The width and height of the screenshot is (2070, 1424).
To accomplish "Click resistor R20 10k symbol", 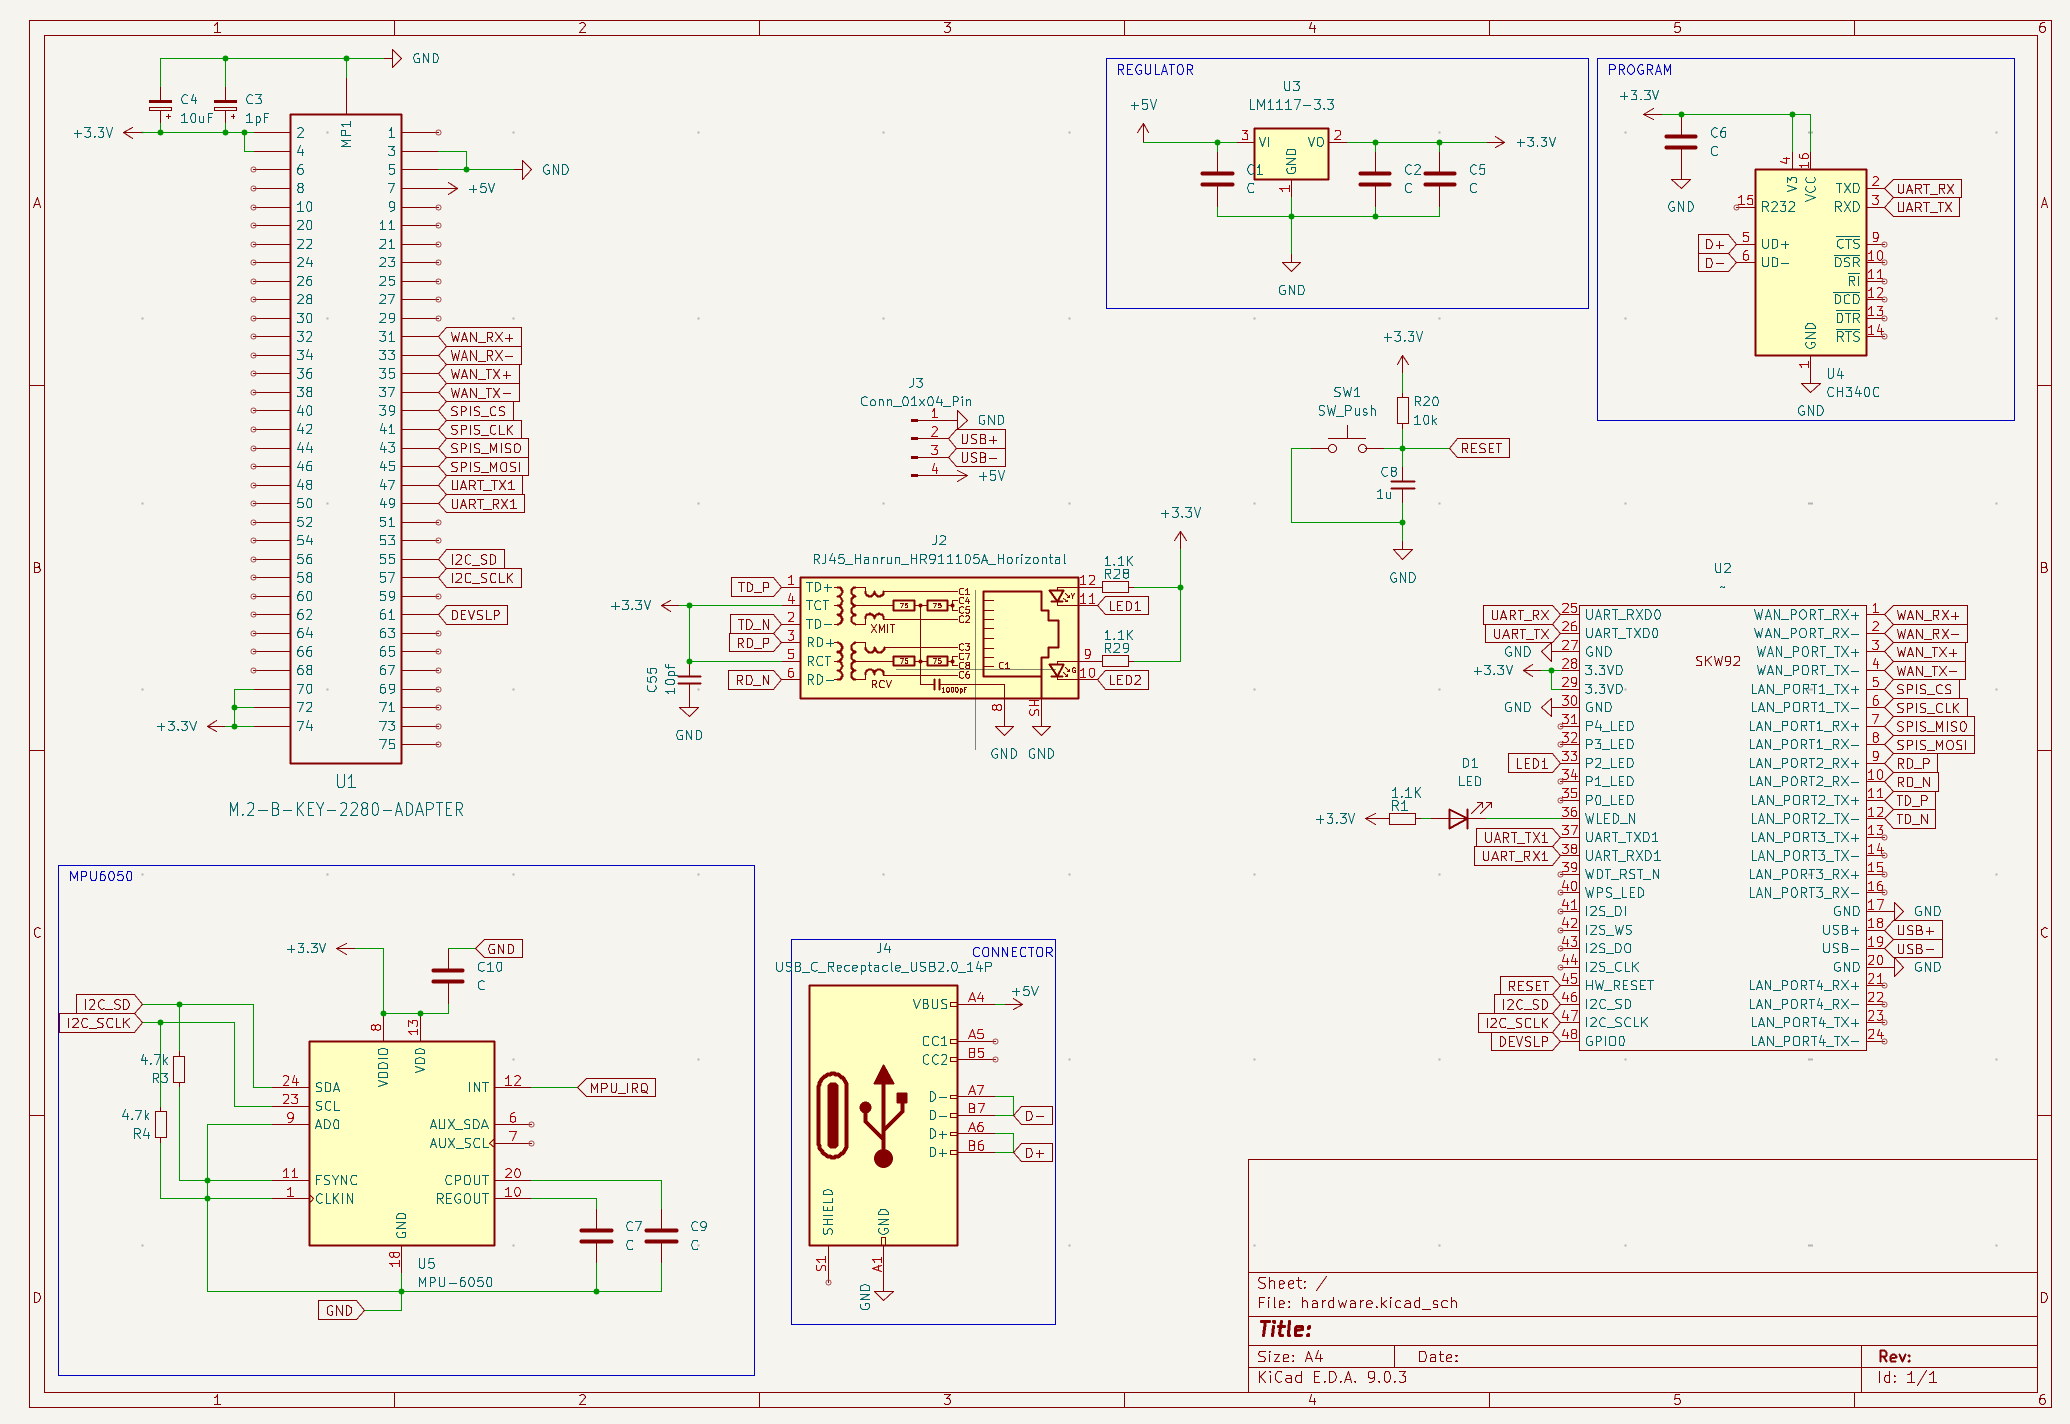I will coord(1403,410).
